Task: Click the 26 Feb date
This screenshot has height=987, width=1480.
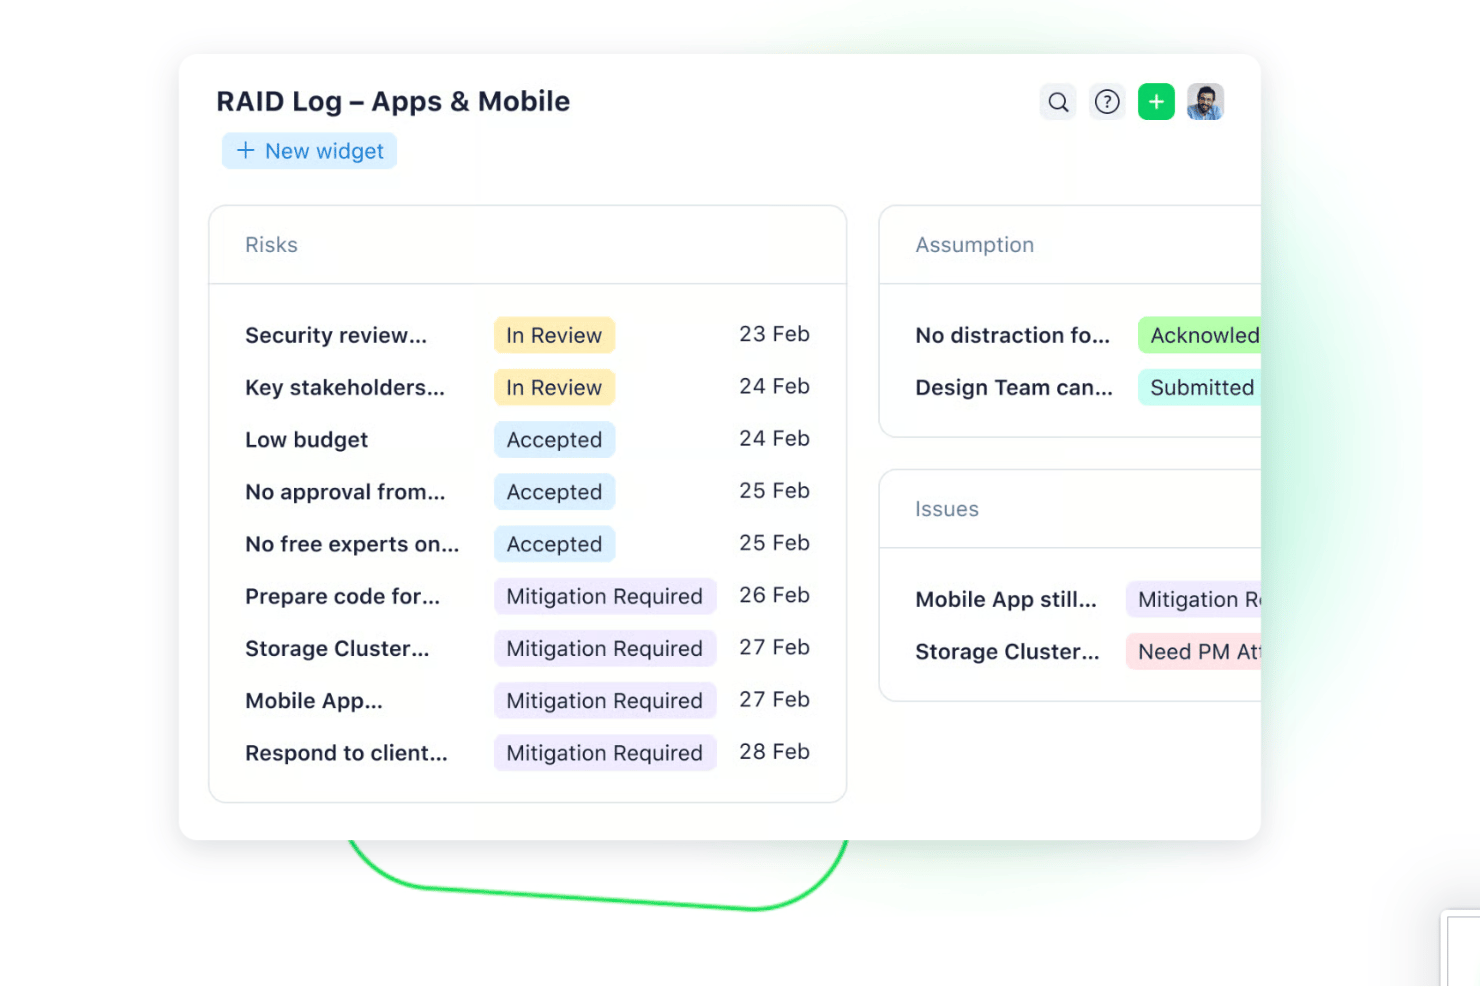Action: click(x=774, y=595)
